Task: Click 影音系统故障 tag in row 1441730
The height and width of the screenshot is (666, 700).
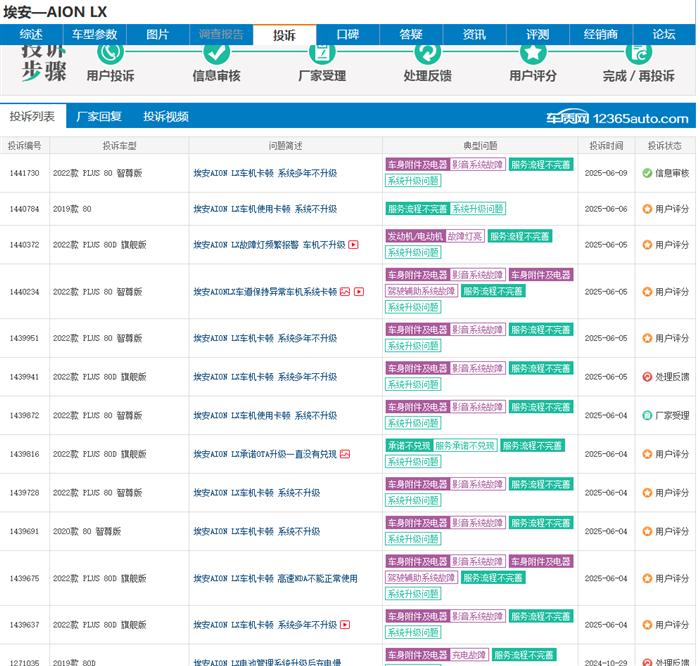Action: (x=478, y=165)
